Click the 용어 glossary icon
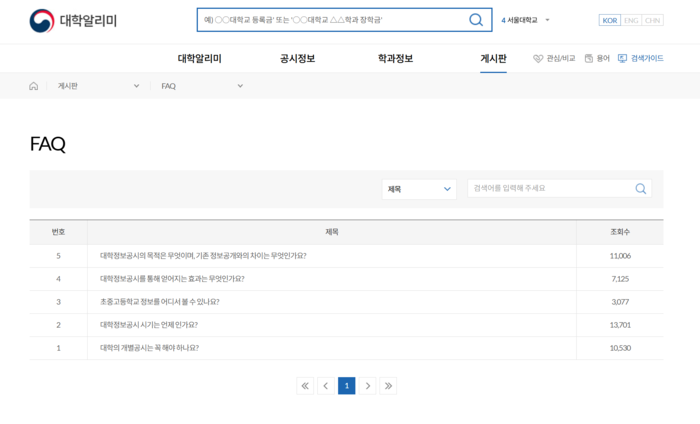 tap(589, 58)
